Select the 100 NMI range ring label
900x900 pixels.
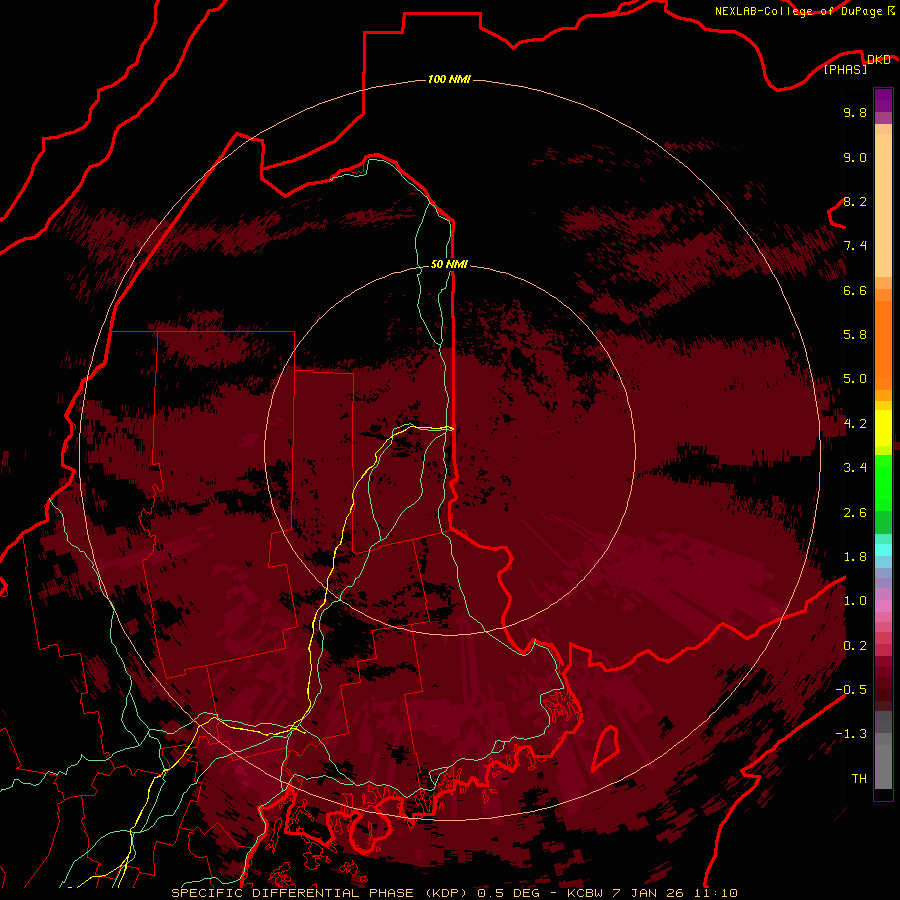tap(449, 79)
